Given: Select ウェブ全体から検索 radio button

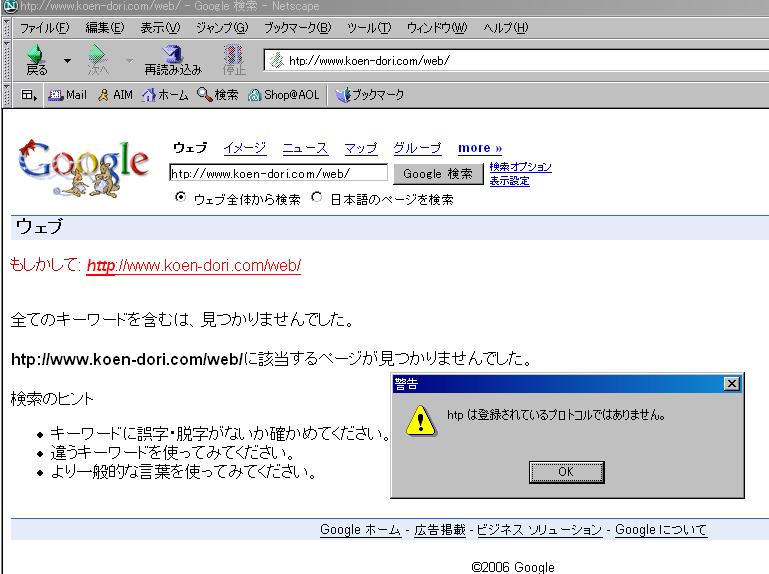Looking at the screenshot, I should (180, 197).
